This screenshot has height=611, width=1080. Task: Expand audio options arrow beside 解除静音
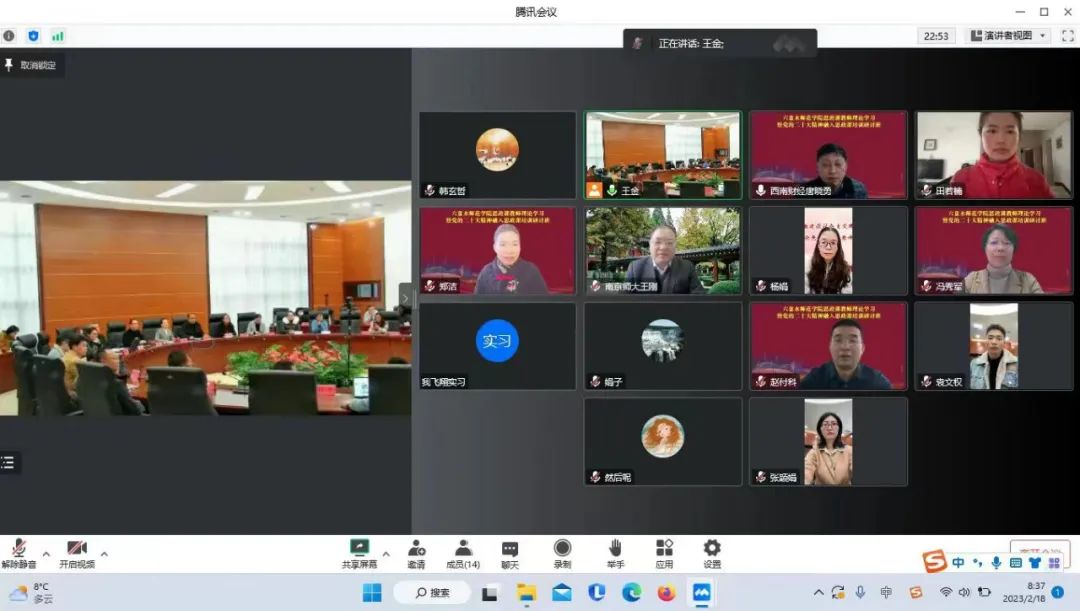45,553
